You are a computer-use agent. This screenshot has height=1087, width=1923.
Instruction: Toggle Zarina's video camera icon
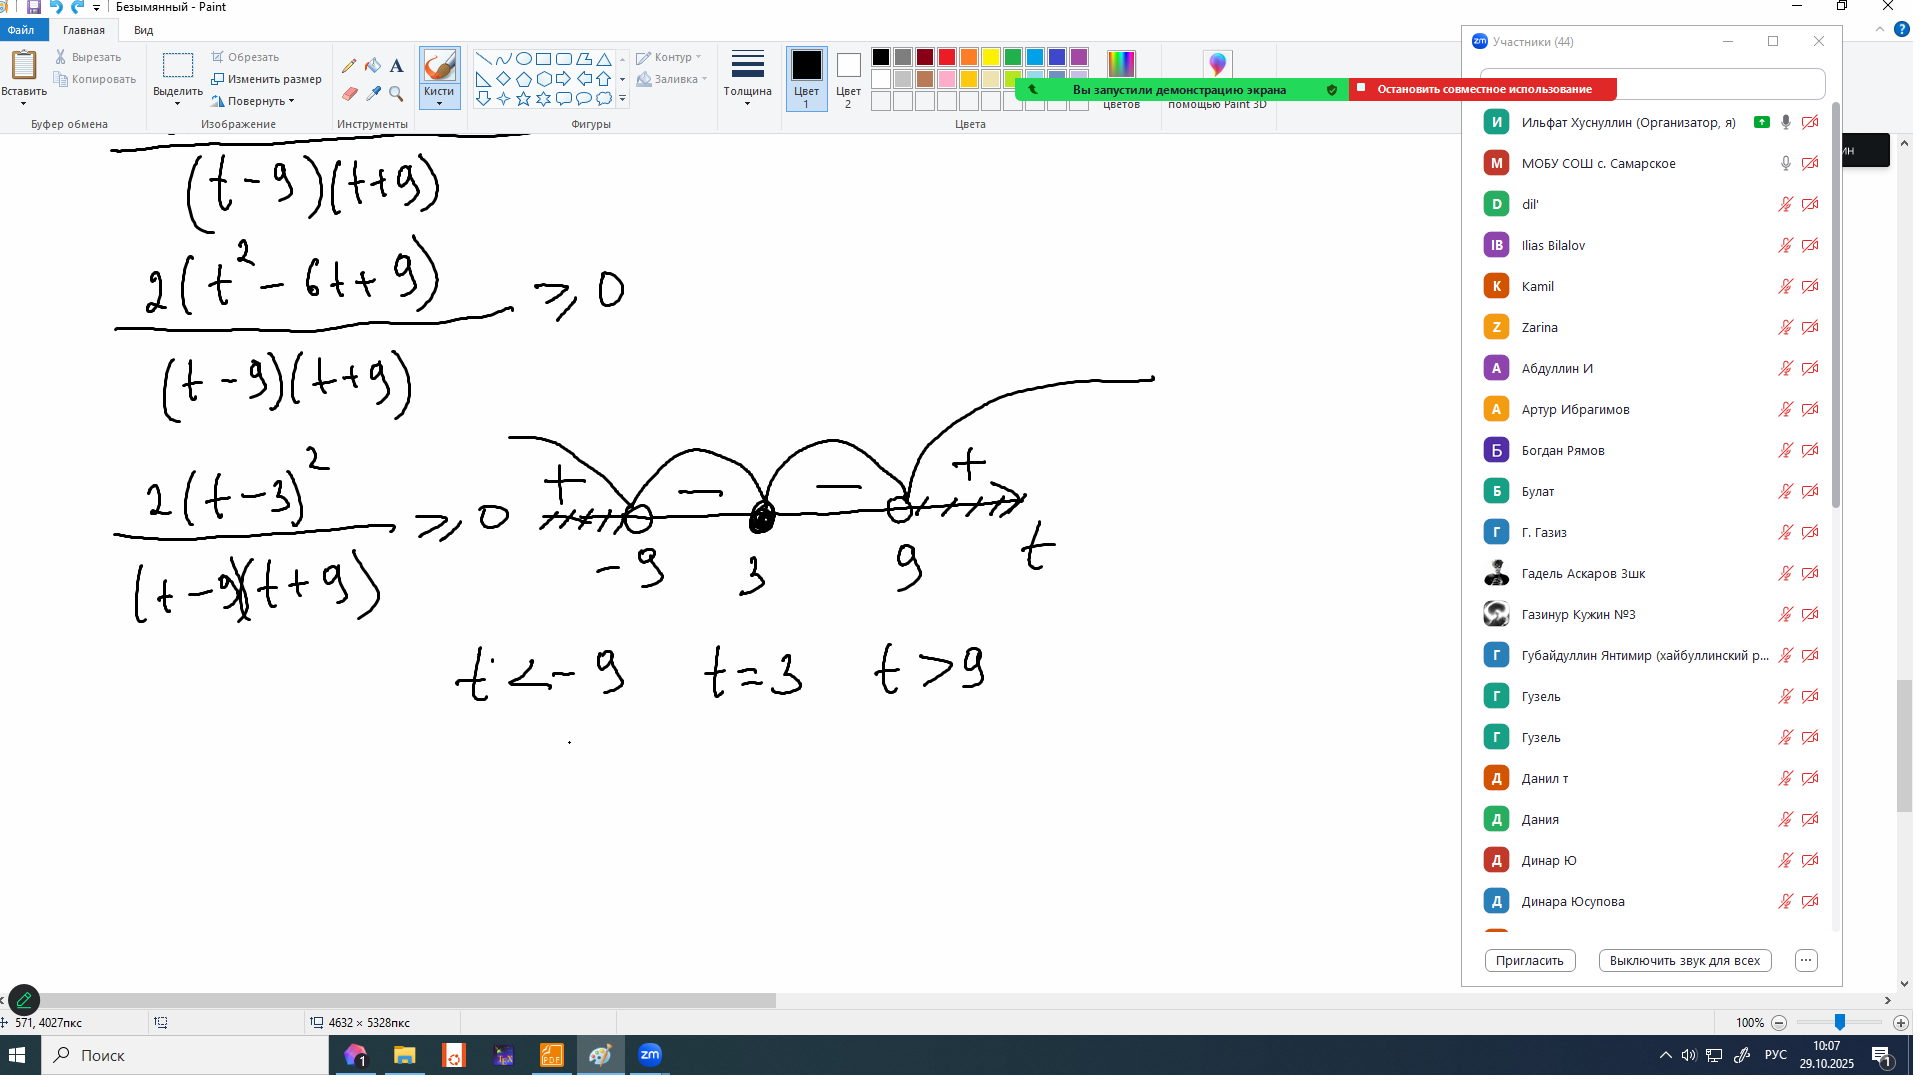[x=1810, y=328]
